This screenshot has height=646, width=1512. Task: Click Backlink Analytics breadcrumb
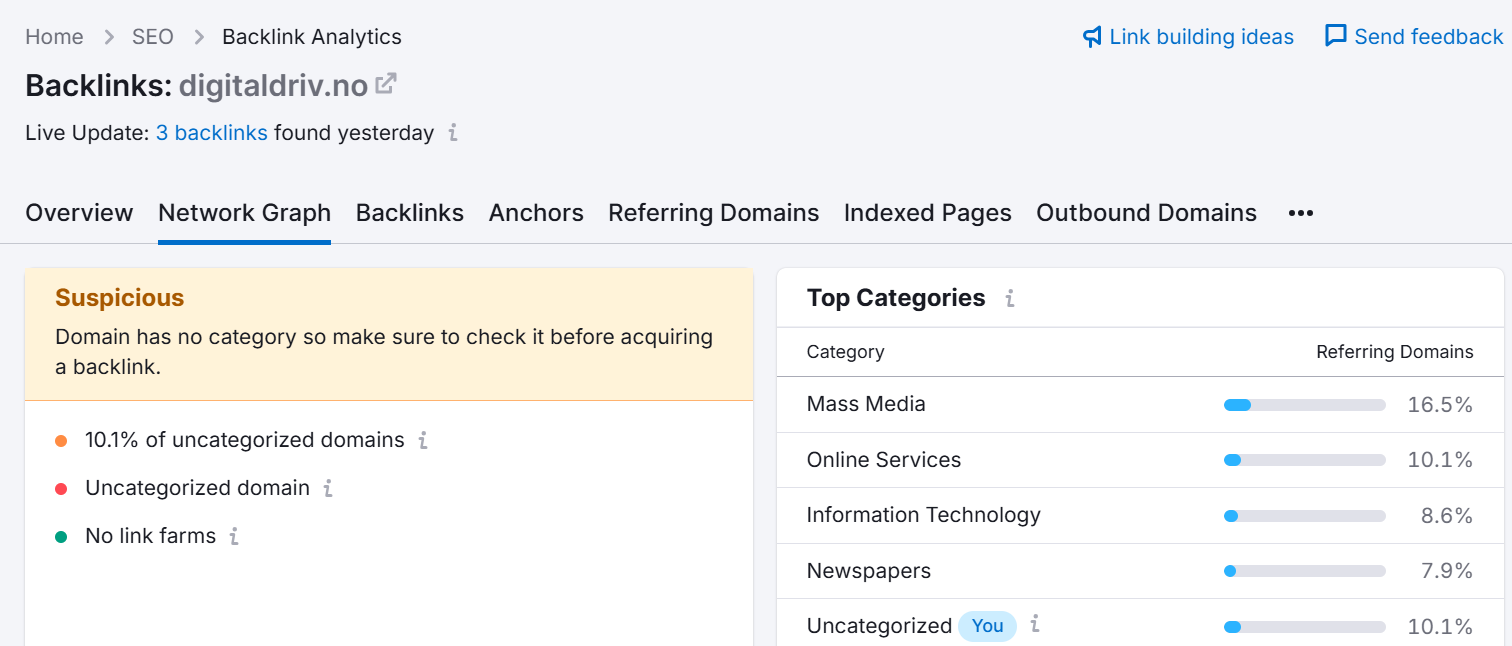click(x=312, y=37)
